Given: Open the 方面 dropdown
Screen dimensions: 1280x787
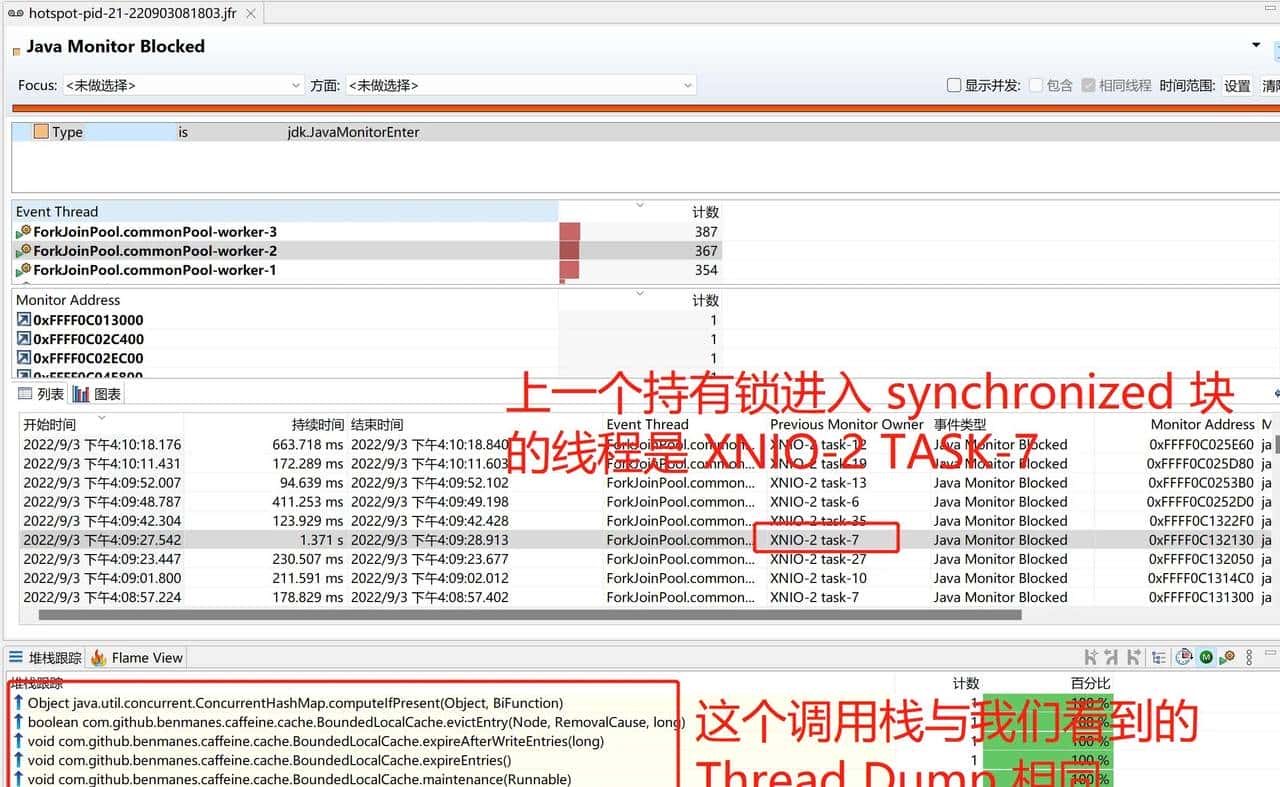Looking at the screenshot, I should [x=520, y=86].
